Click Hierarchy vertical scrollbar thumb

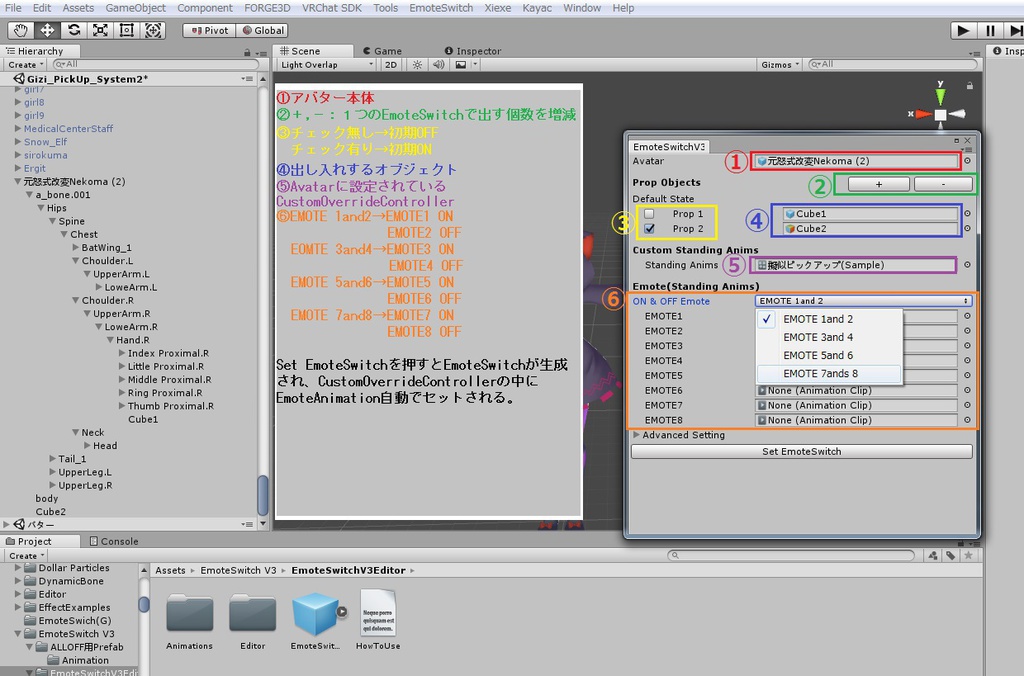click(263, 495)
